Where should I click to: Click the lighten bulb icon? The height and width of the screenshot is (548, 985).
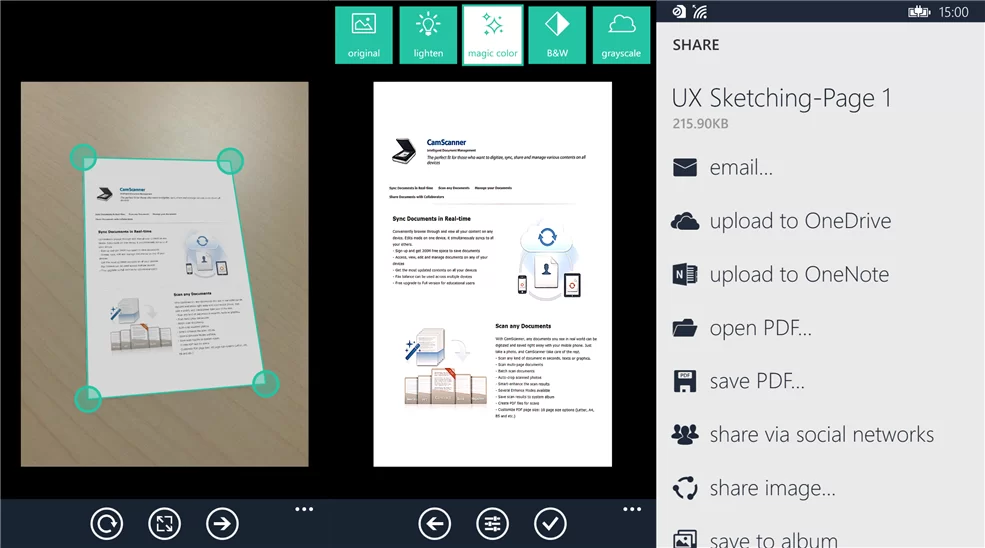[428, 25]
